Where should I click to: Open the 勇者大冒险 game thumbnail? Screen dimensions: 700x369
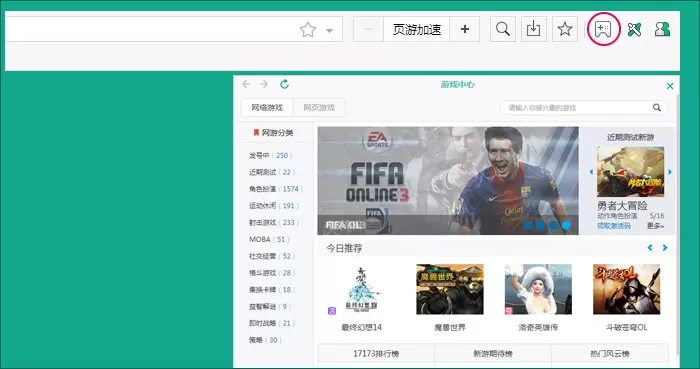pos(630,172)
